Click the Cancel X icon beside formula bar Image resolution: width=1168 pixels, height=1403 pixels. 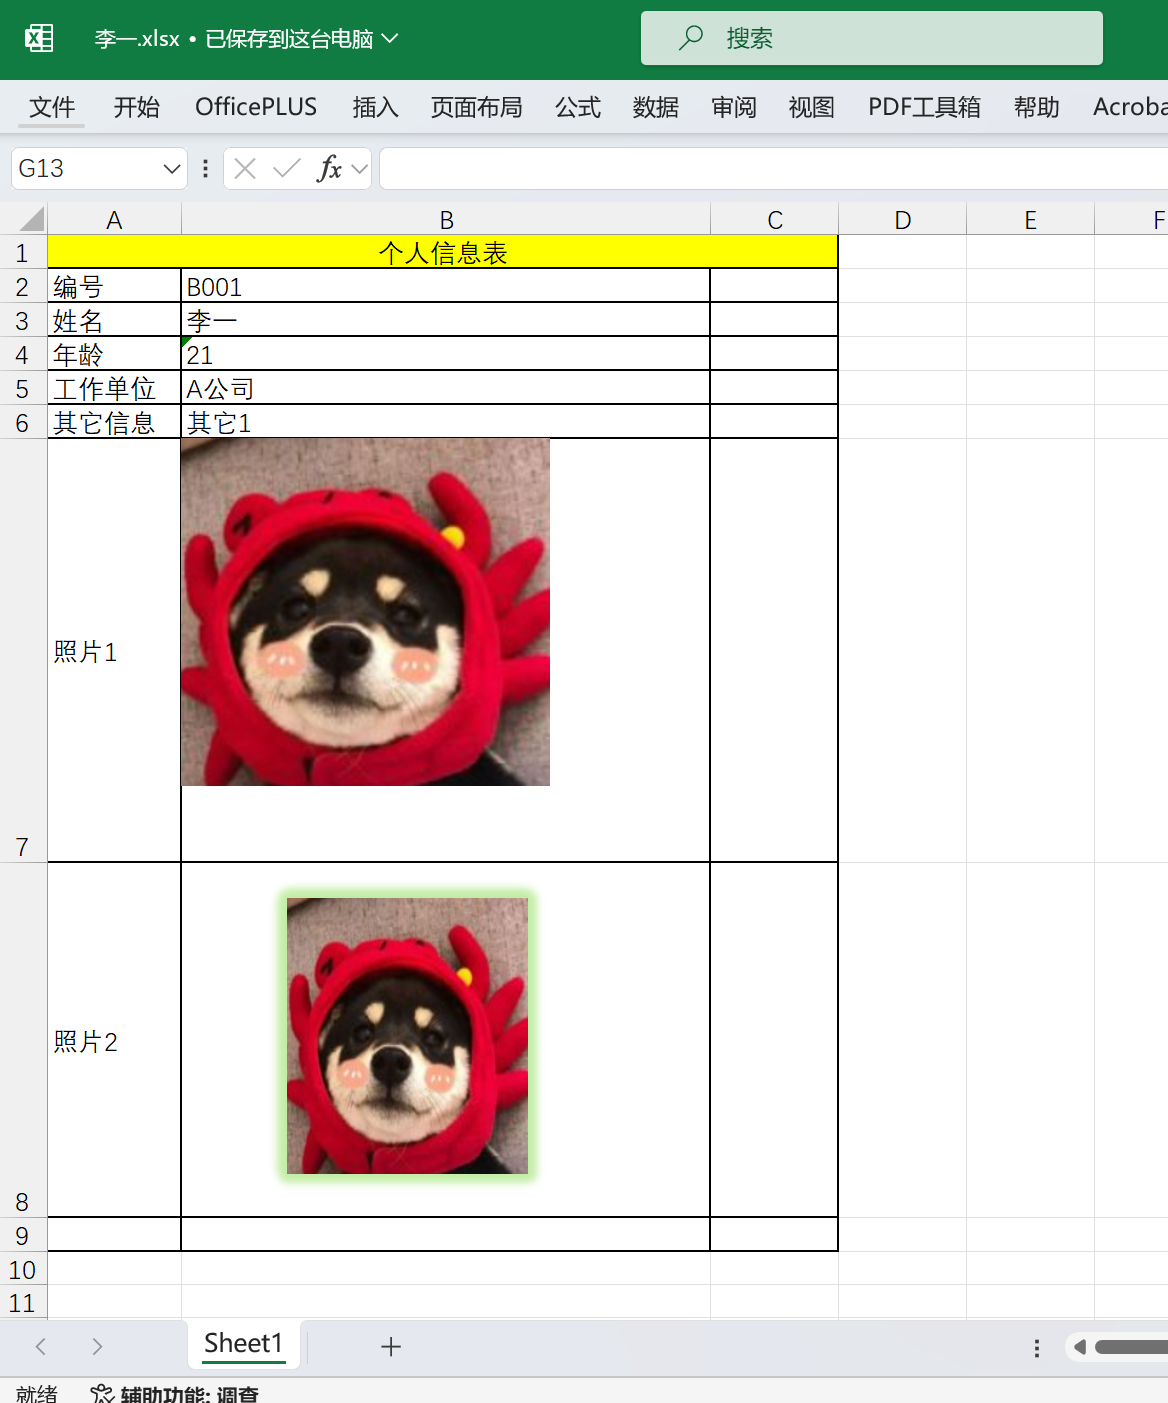243,168
